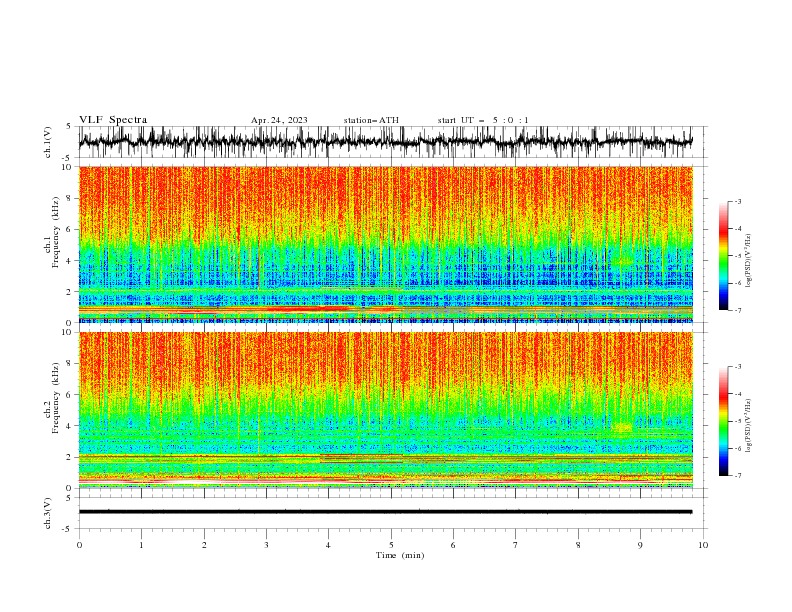792x612 pixels.
Task: Click the flat ch.3 voltage trace
Action: (x=385, y=512)
